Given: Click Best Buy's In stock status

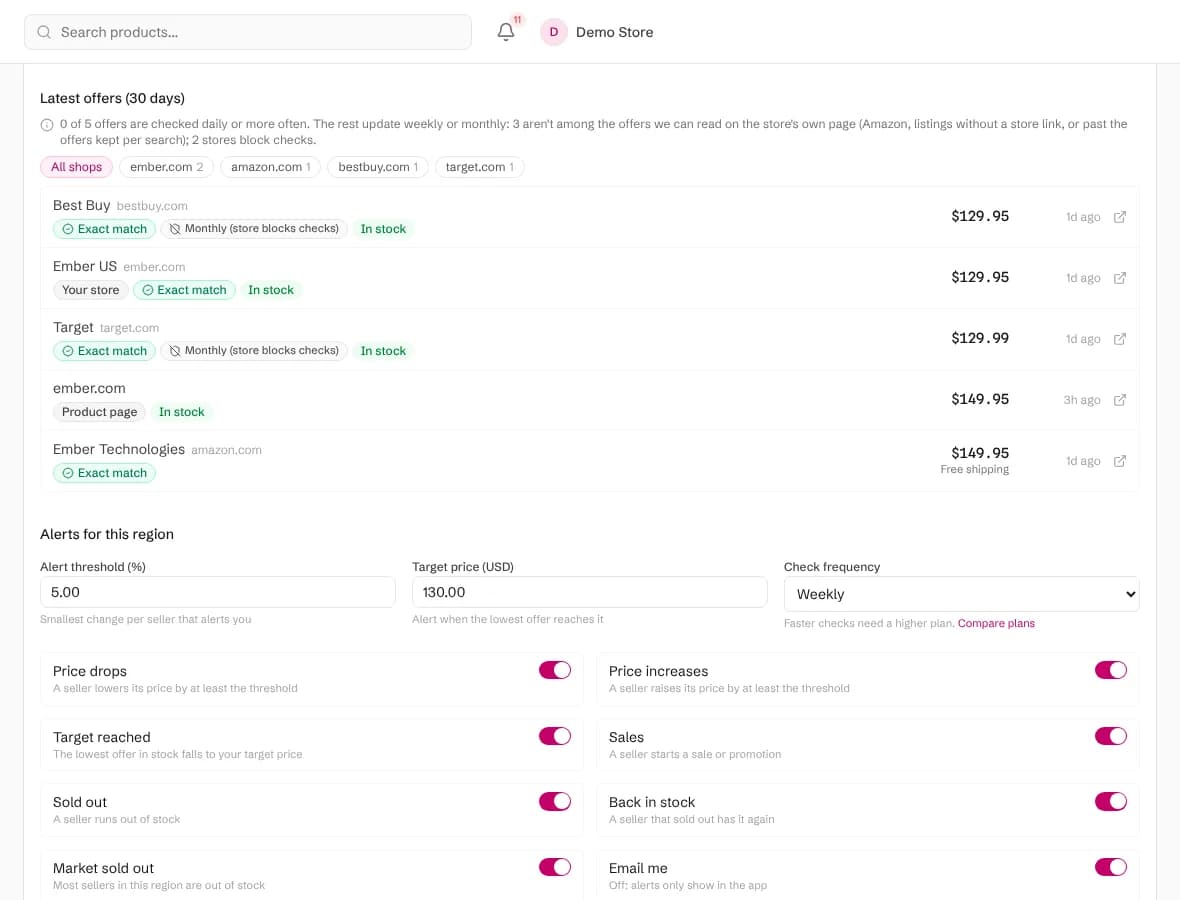Looking at the screenshot, I should click(x=383, y=229).
